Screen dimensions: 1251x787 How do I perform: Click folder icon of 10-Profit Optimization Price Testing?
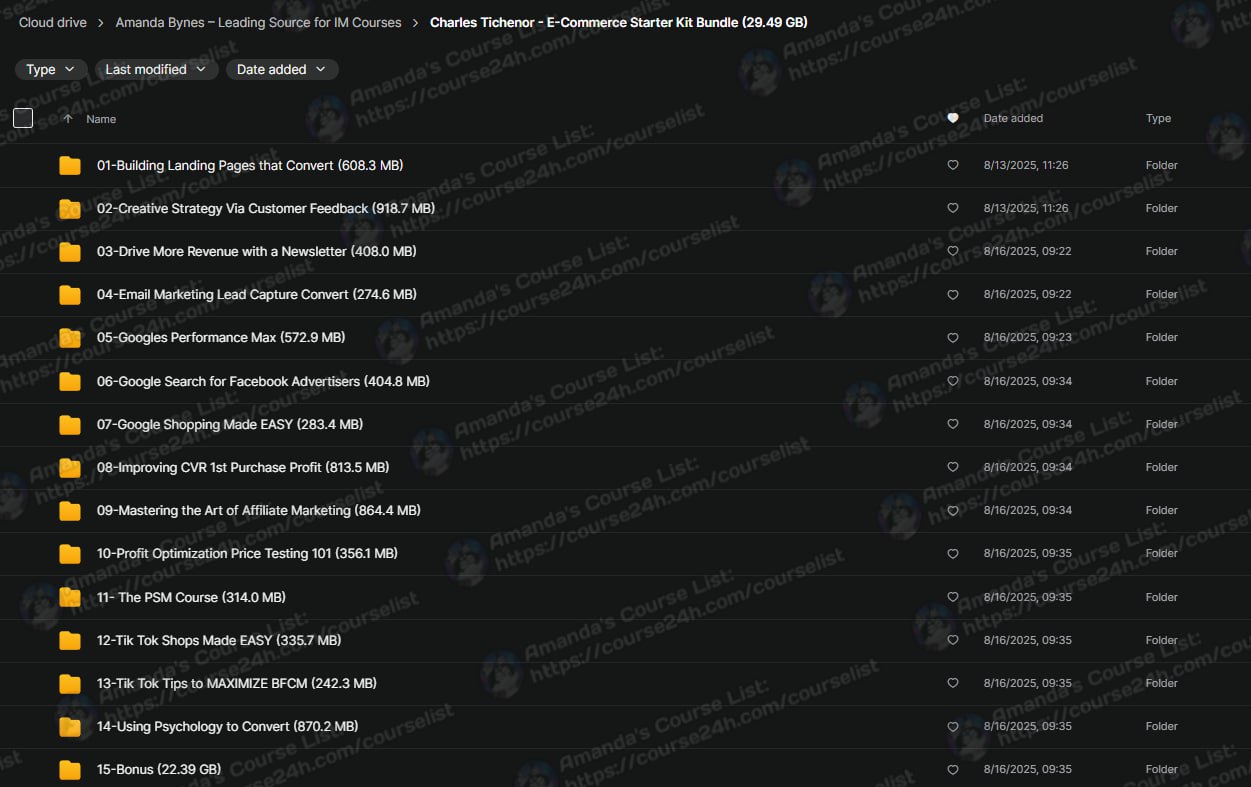70,554
